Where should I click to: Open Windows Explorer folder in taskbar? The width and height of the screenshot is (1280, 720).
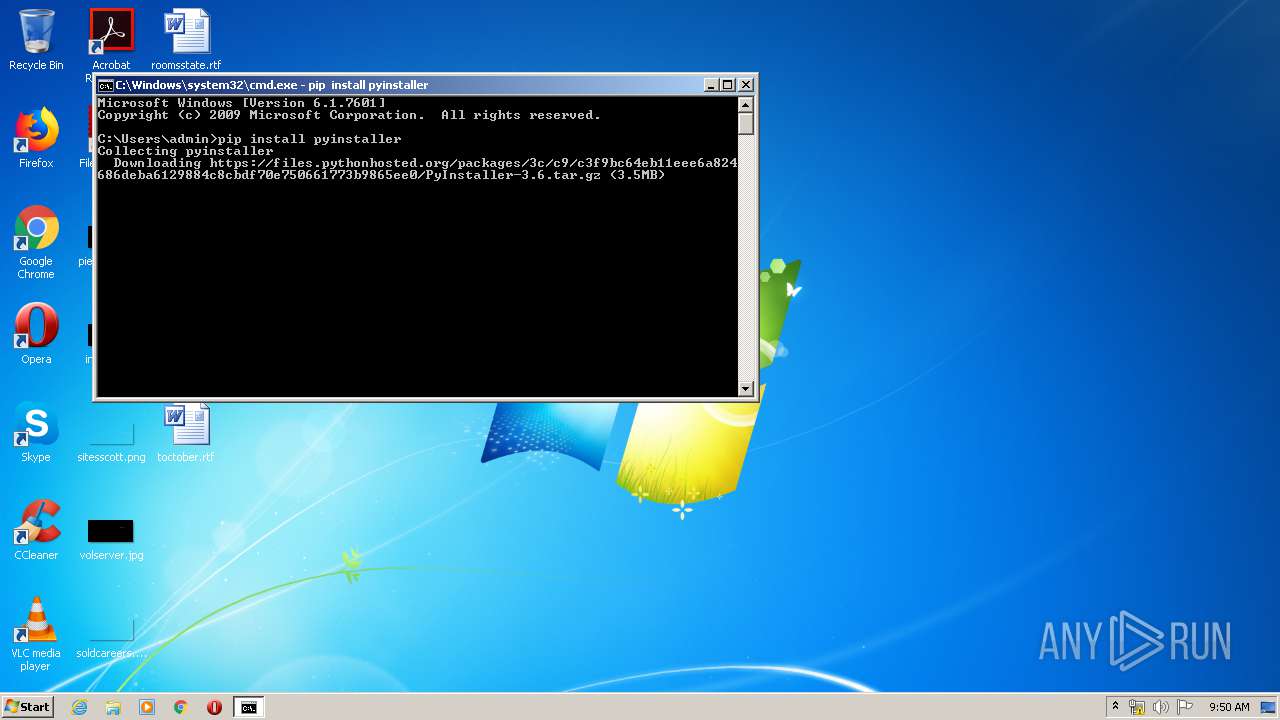pos(113,707)
